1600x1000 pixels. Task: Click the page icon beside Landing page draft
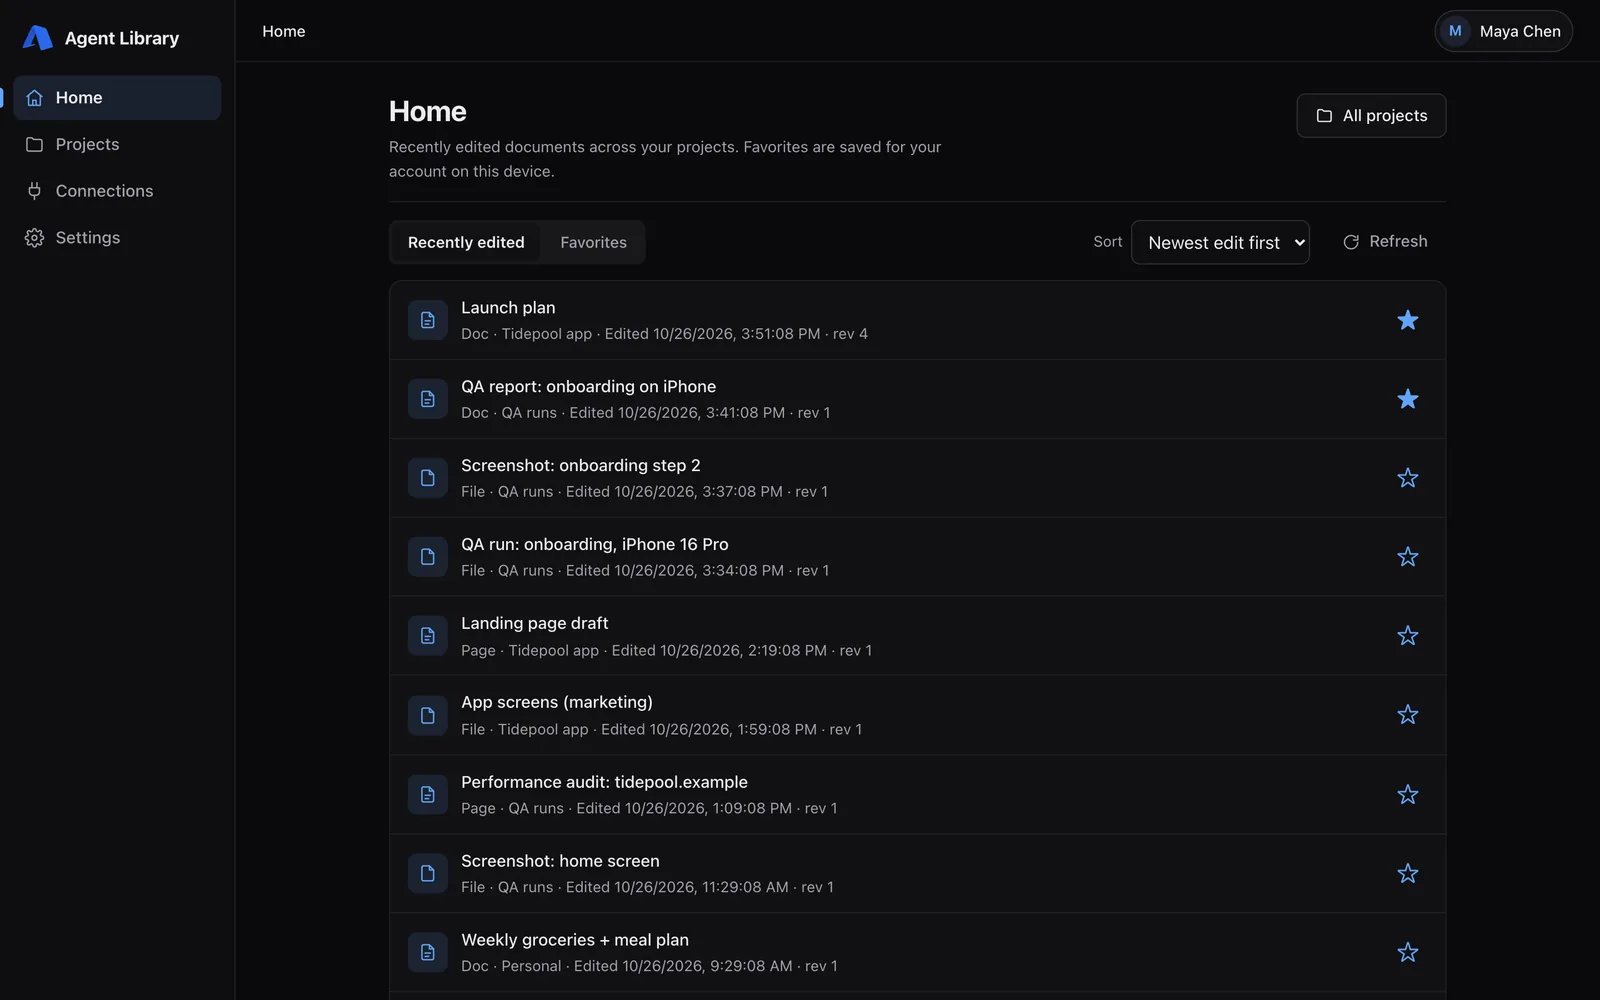[x=428, y=636]
